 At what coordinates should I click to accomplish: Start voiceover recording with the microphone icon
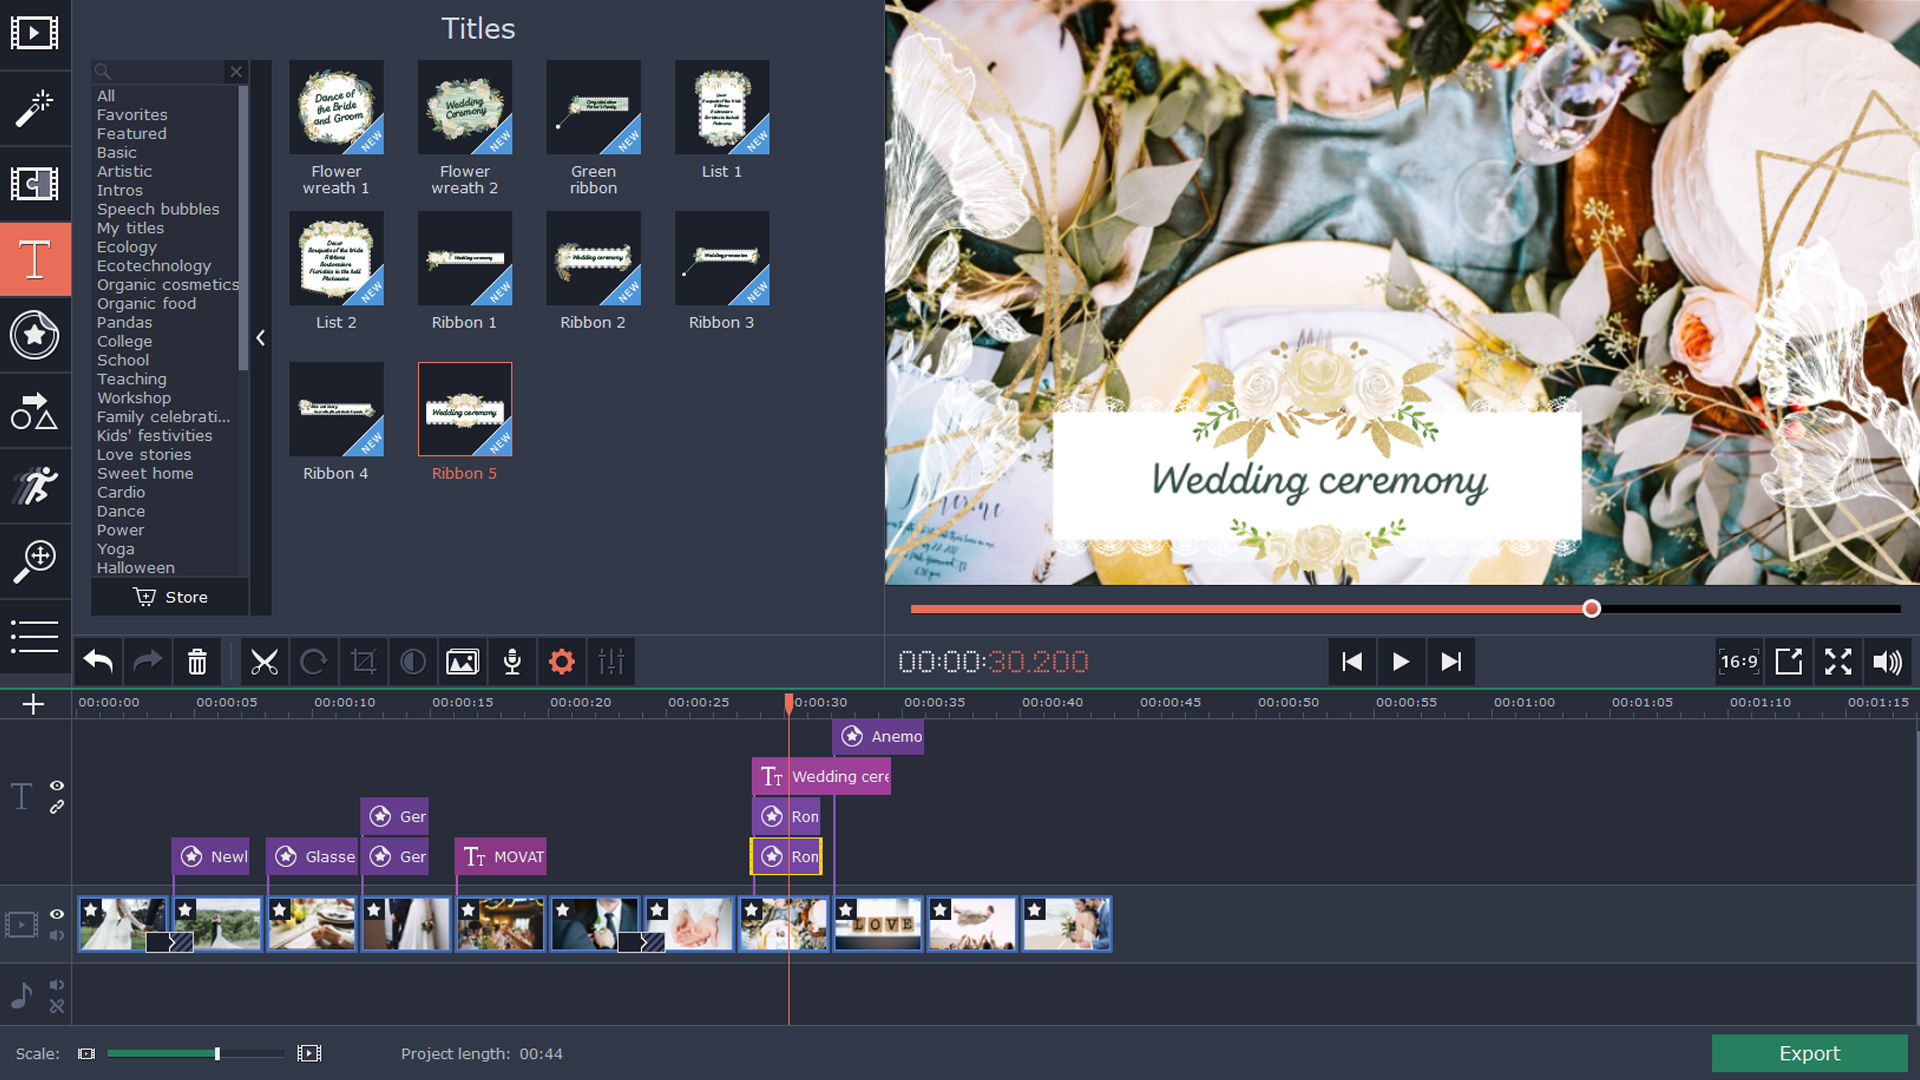tap(511, 661)
